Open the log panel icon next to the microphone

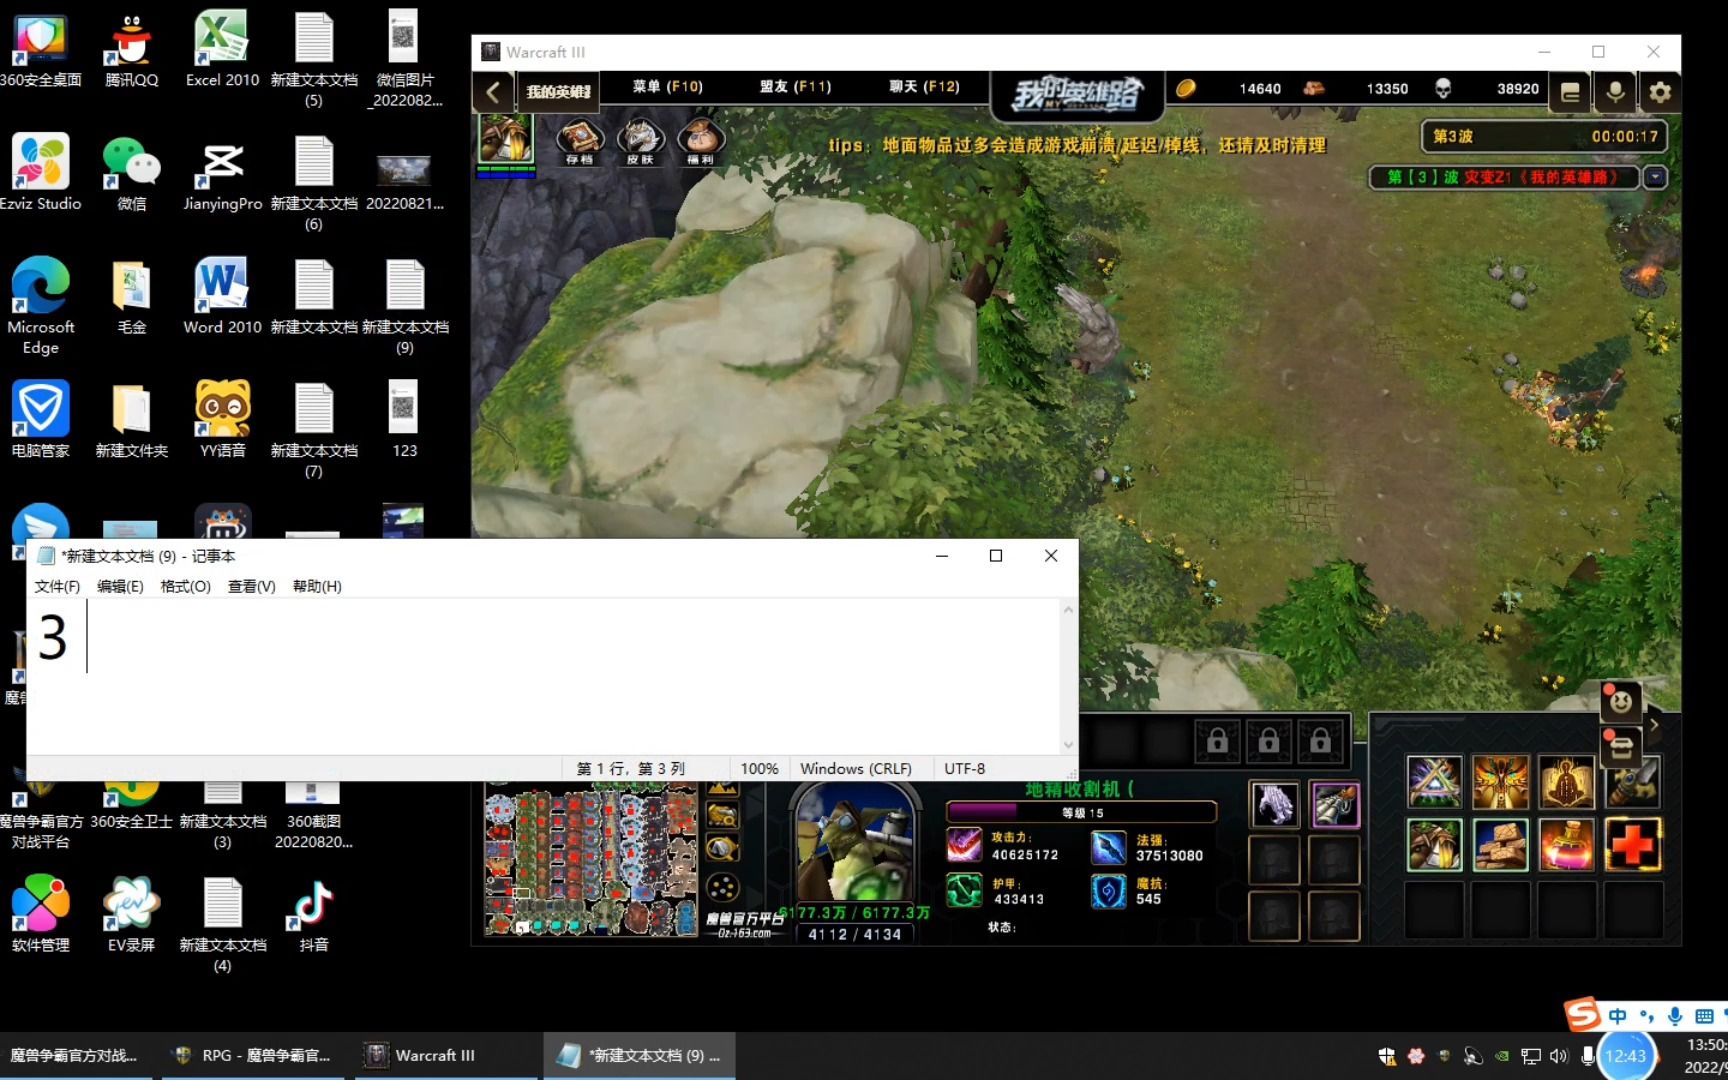point(1570,92)
